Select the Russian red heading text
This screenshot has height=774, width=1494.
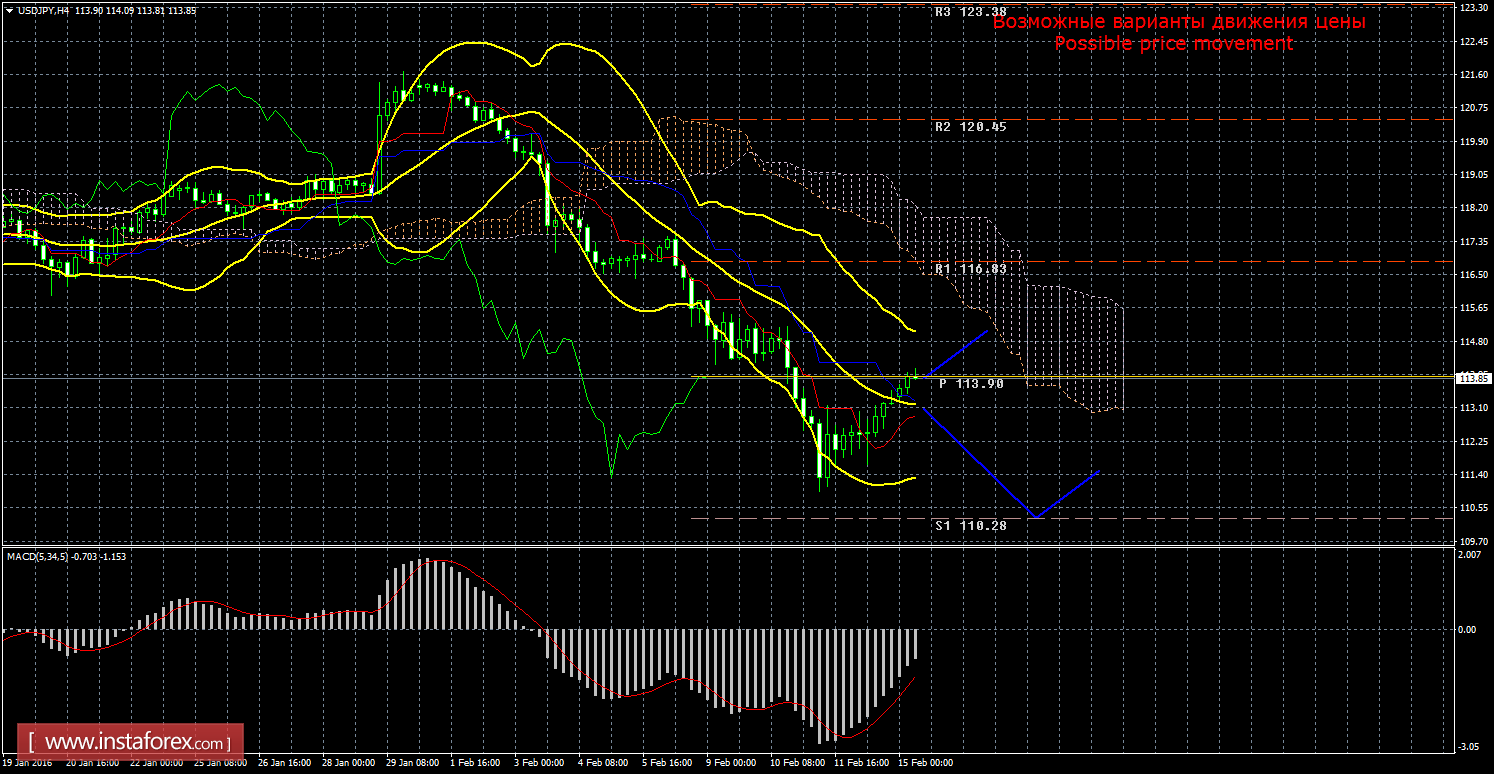tap(1179, 21)
